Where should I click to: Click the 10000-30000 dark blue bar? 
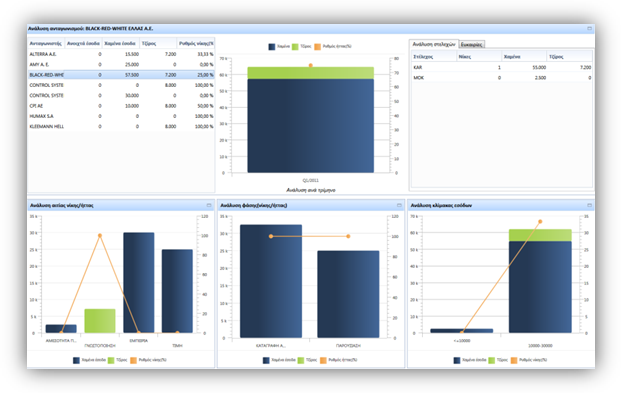click(540, 287)
